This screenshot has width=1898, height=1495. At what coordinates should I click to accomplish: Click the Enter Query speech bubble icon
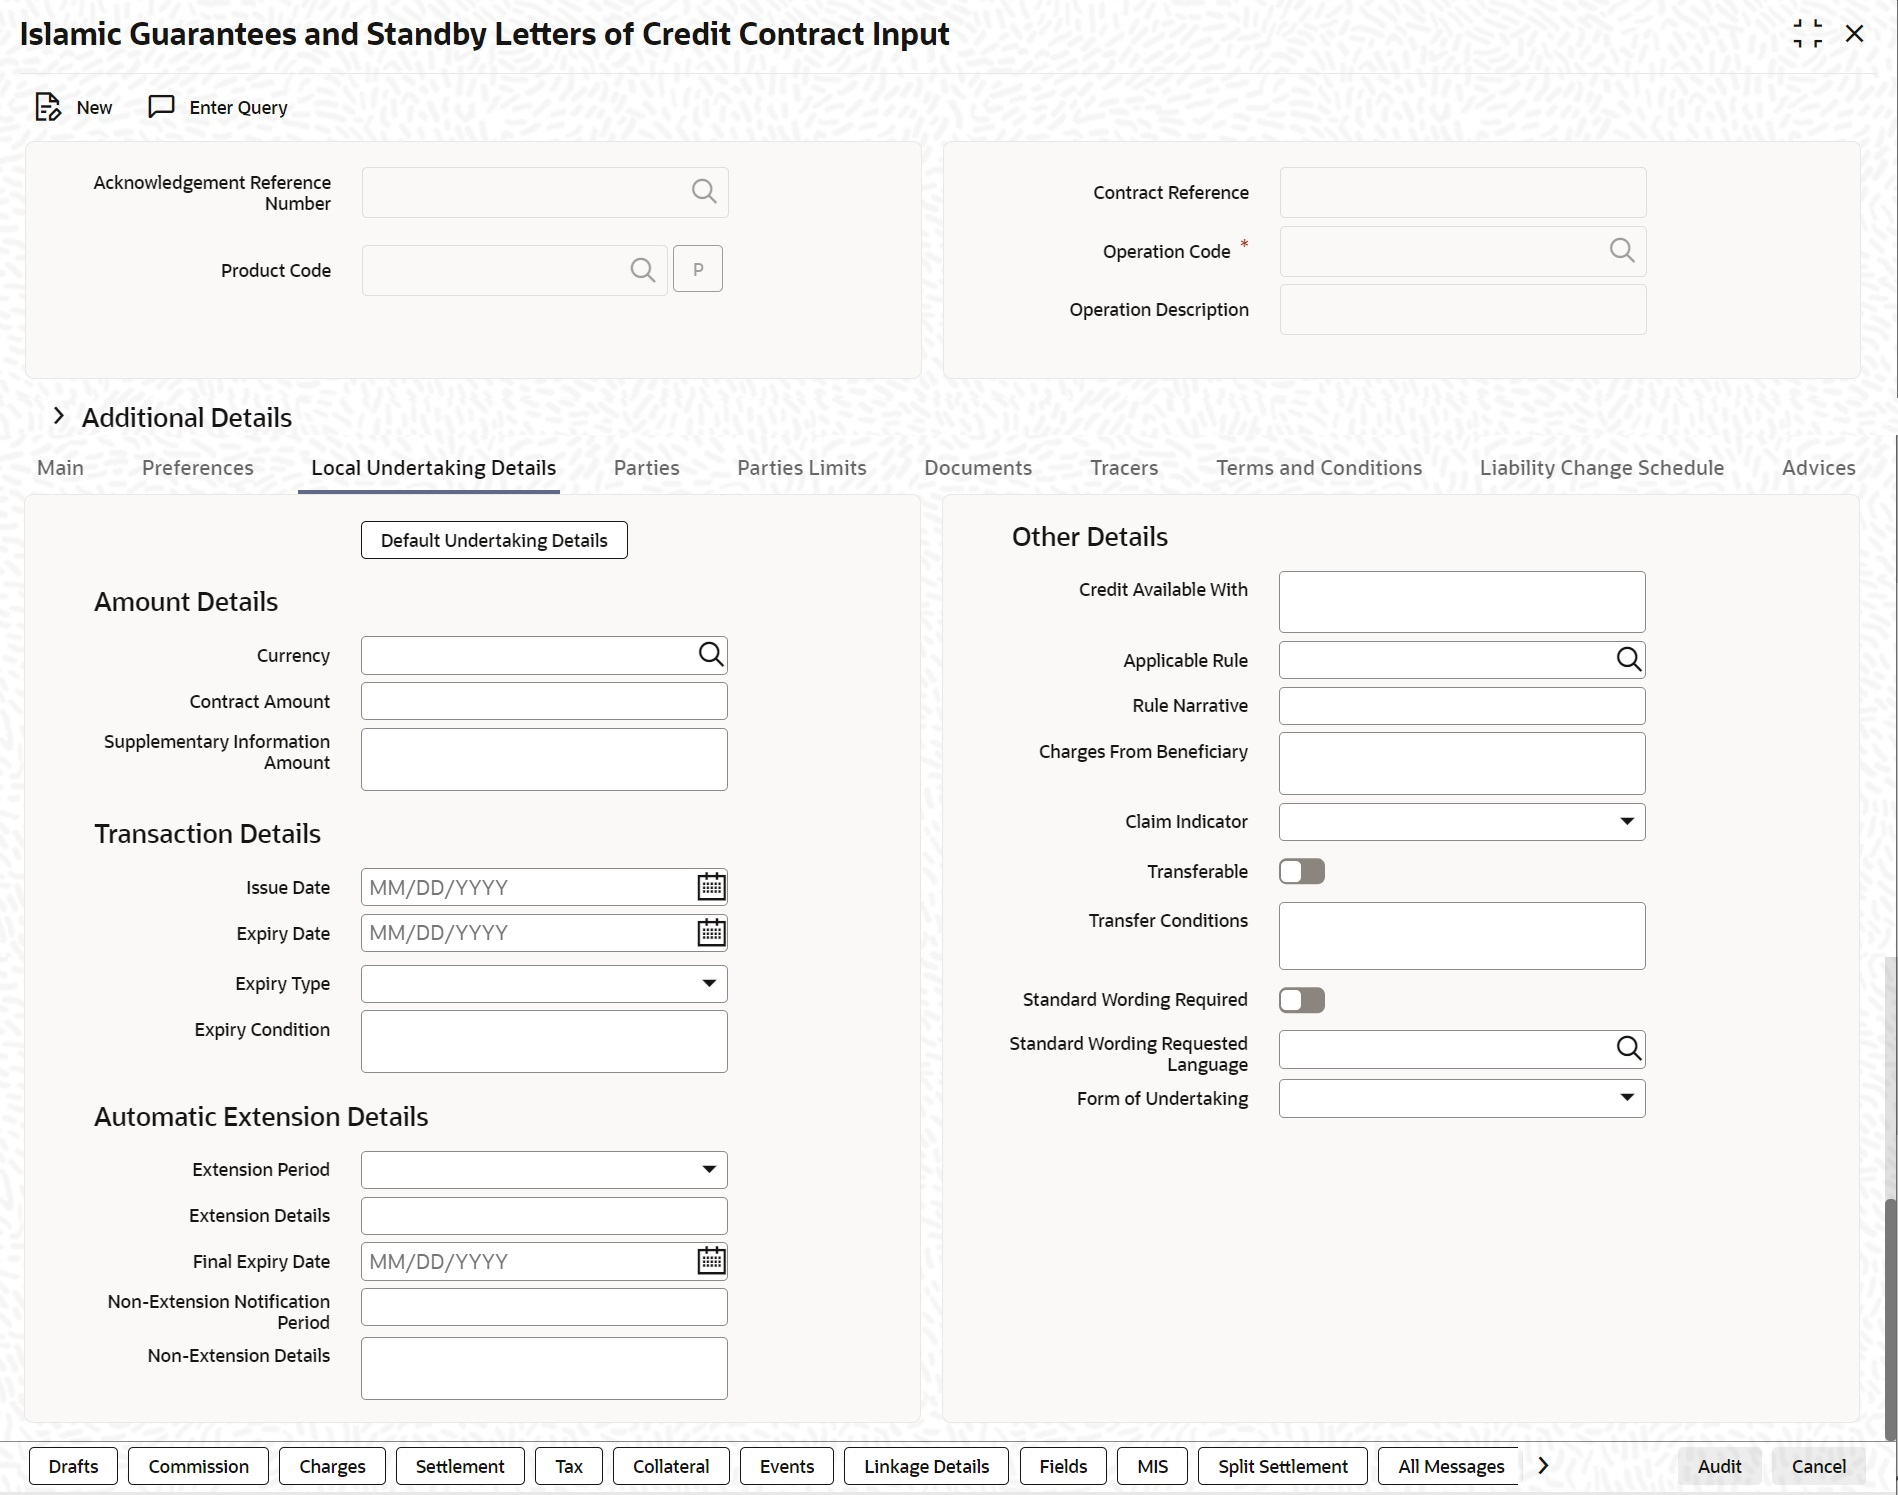pyautogui.click(x=161, y=107)
